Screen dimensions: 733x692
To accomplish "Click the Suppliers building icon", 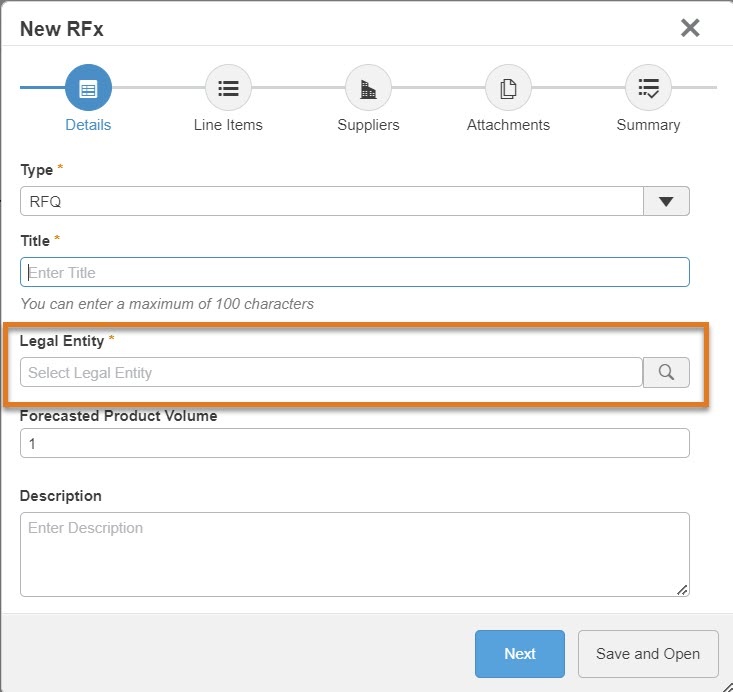I will click(368, 88).
